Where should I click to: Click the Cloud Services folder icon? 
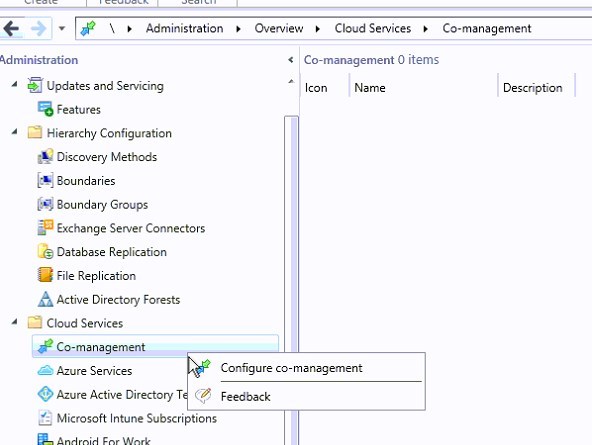pos(35,322)
